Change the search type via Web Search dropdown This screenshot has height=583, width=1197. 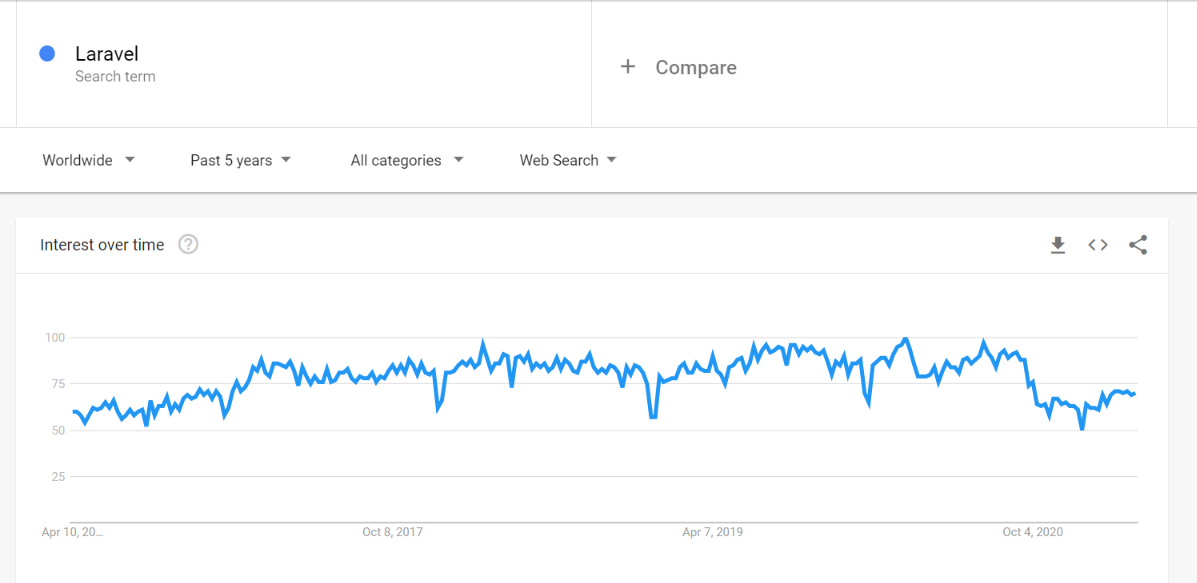[x=568, y=160]
